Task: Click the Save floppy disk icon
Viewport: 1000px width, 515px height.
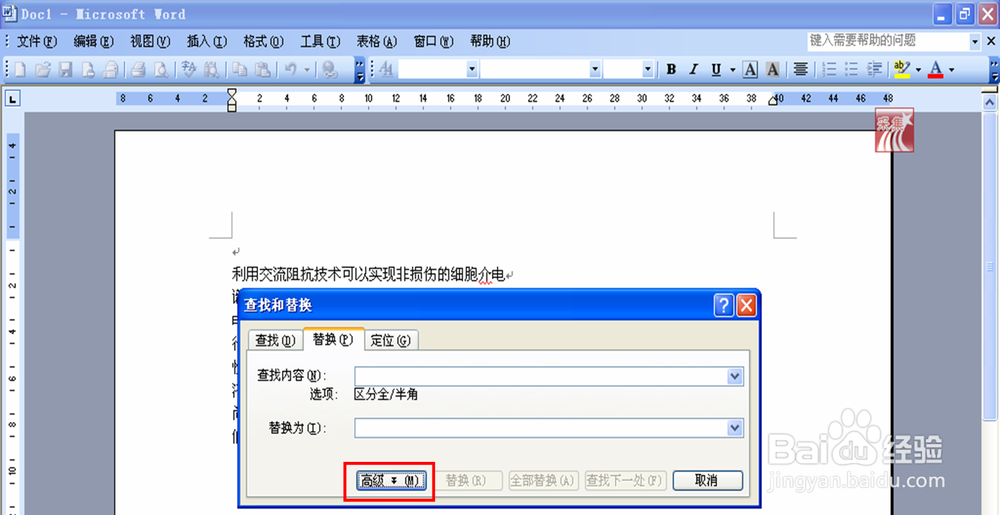Action: tap(65, 69)
